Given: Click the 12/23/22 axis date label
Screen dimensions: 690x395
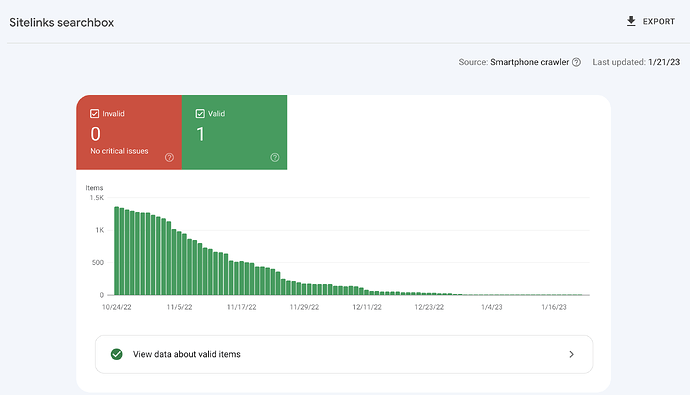Looking at the screenshot, I should pos(429,307).
